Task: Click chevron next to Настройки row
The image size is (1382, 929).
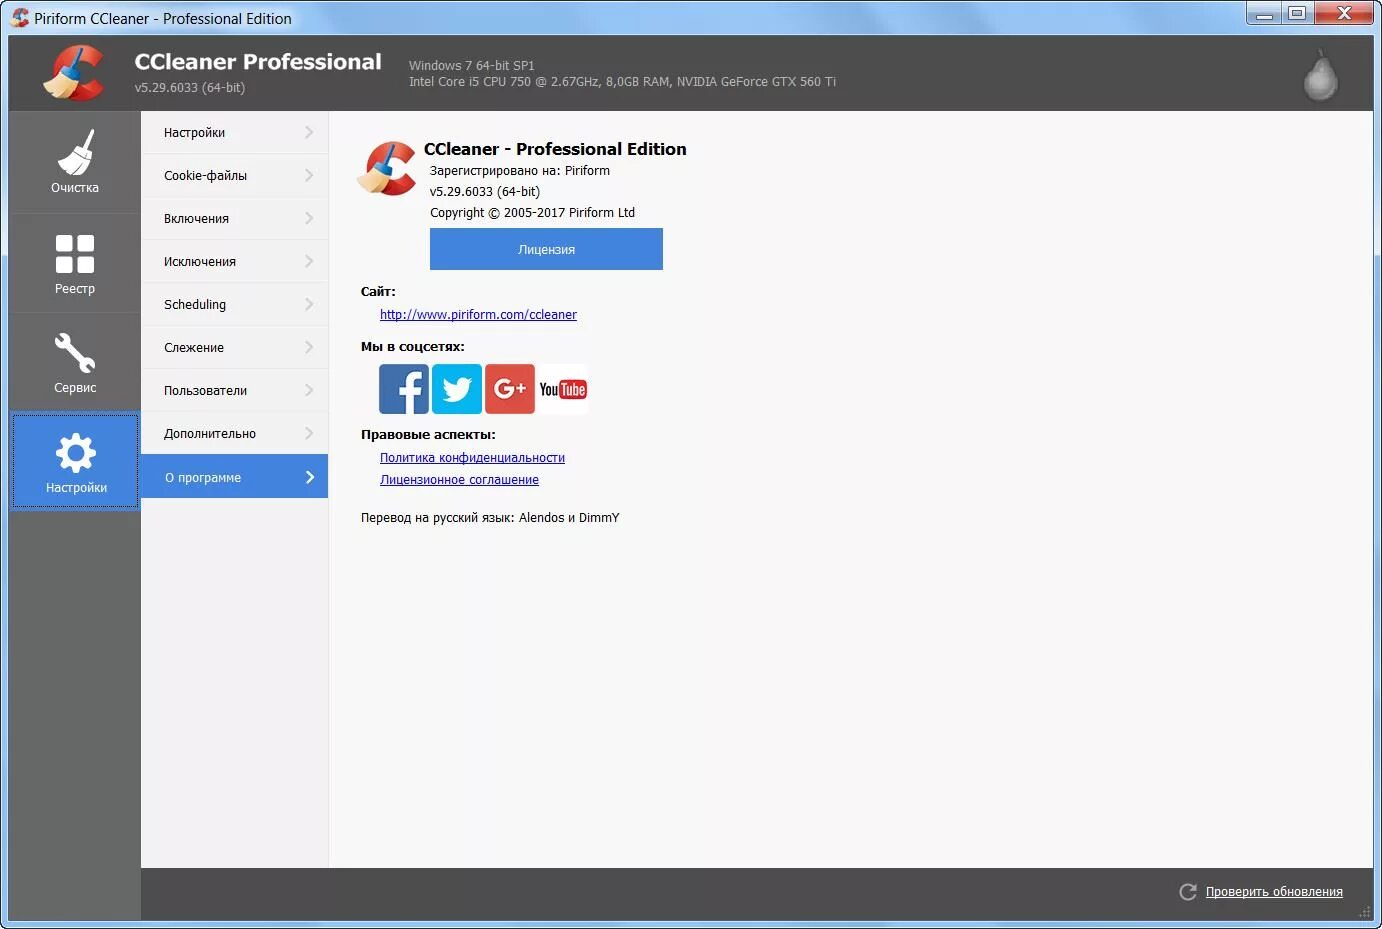Action: (309, 132)
